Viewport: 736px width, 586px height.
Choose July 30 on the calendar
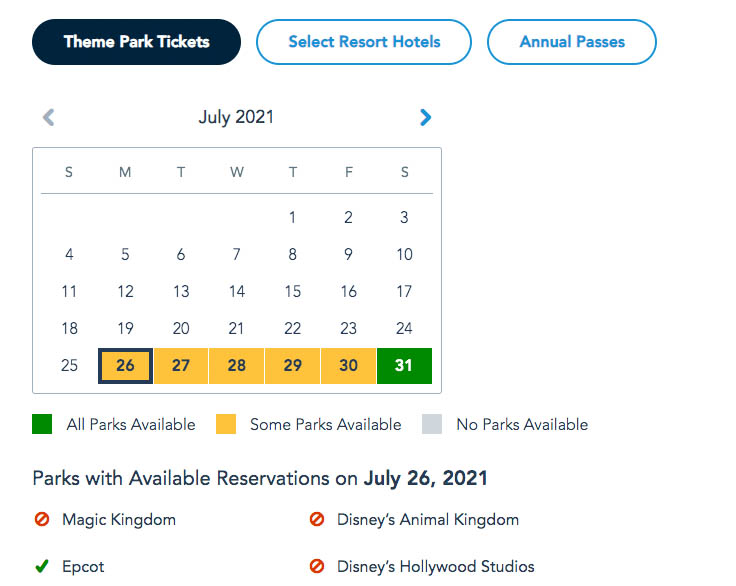pyautogui.click(x=348, y=366)
